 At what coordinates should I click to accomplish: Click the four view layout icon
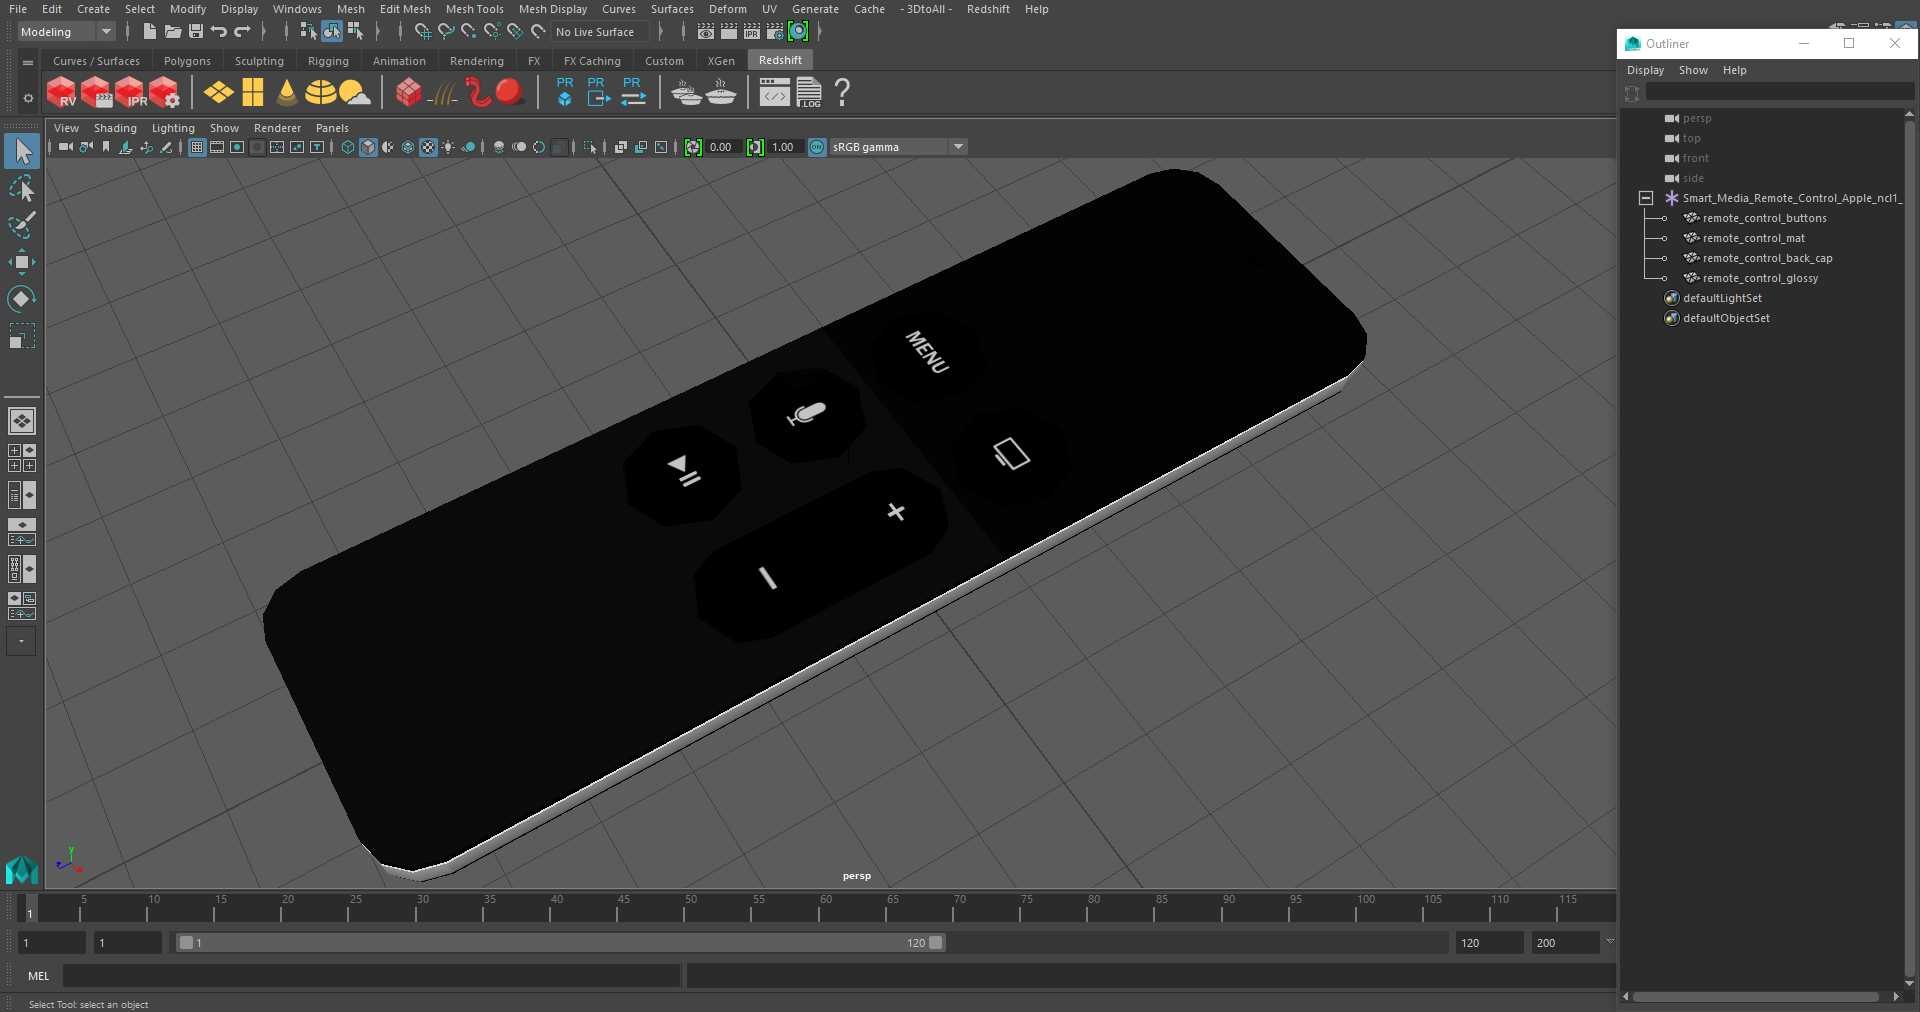[22, 458]
